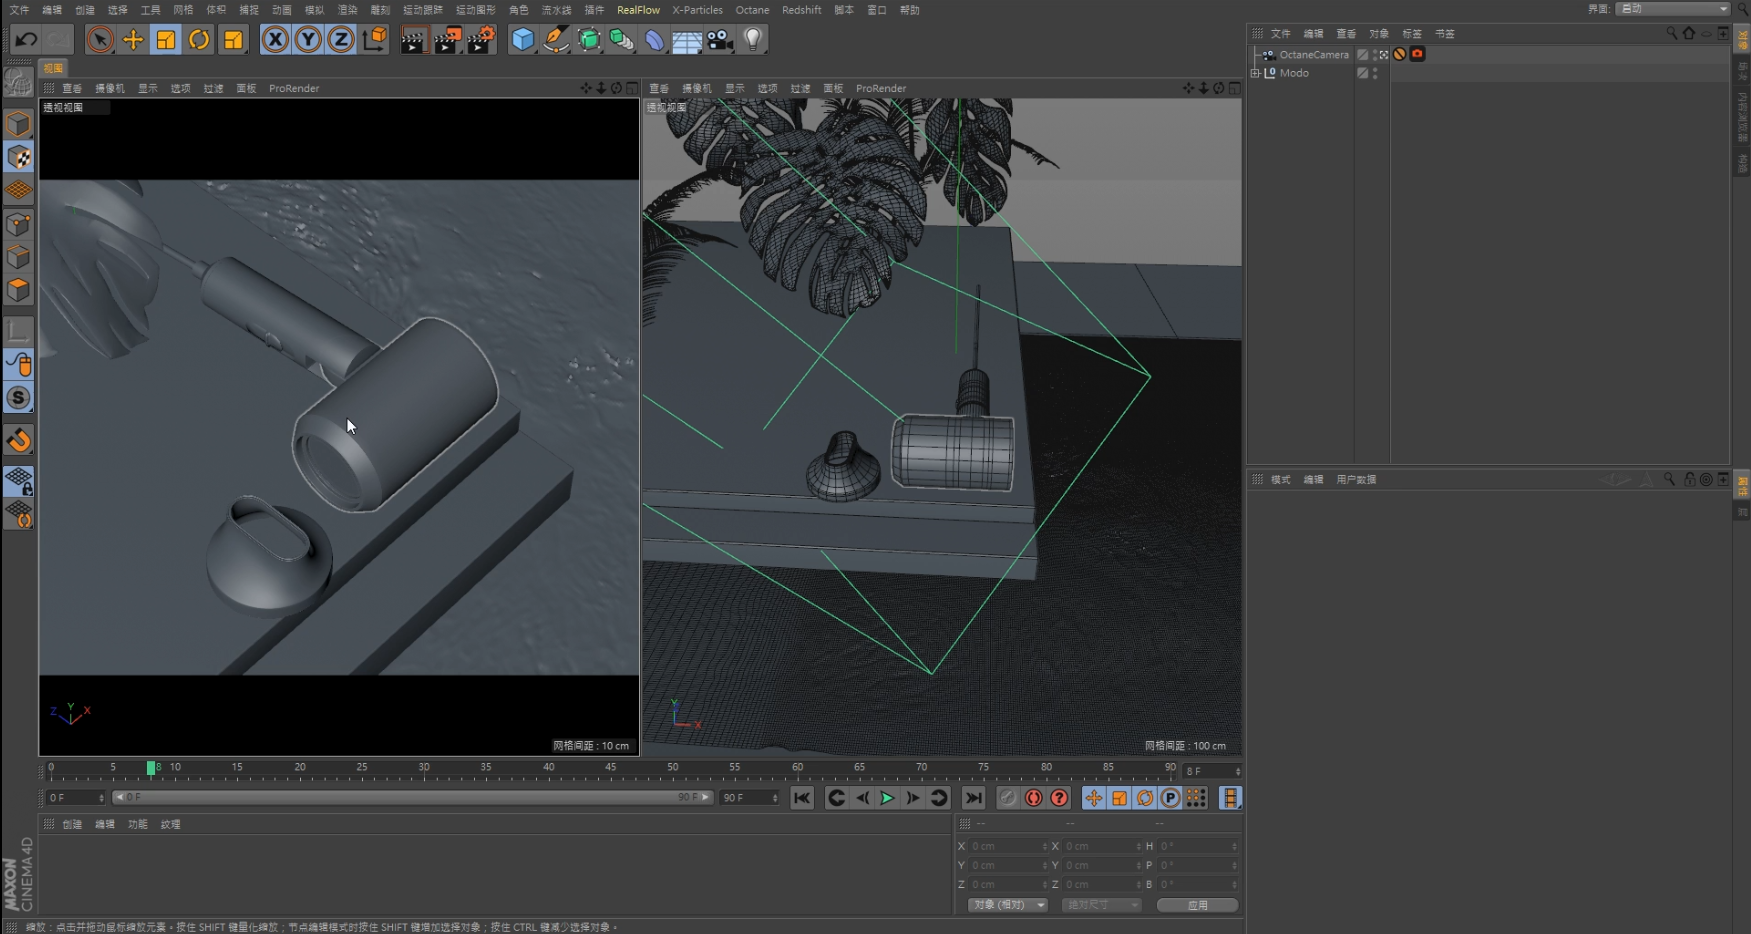Step to next frame
Screen dimensions: 1751x934
913,798
